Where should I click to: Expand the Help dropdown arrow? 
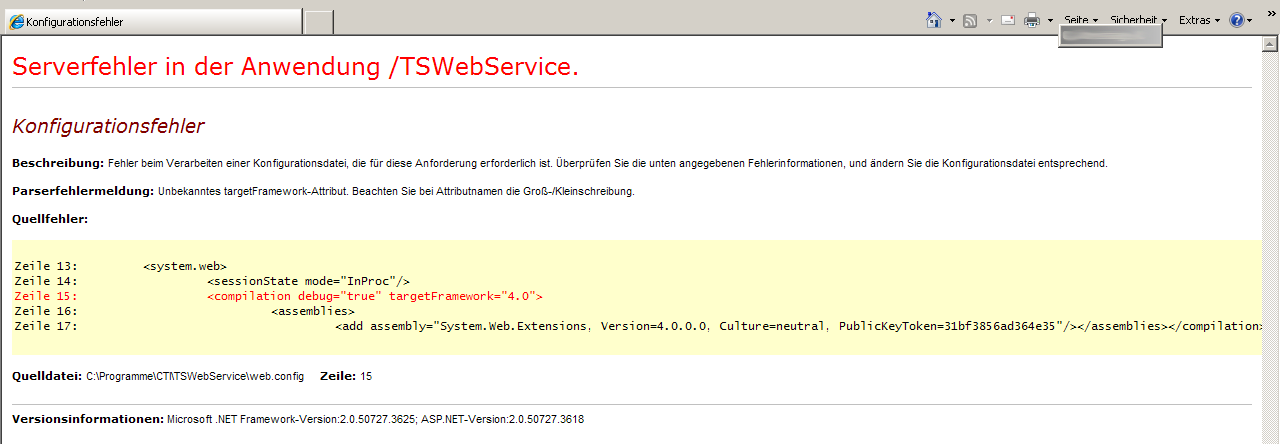coord(1250,20)
